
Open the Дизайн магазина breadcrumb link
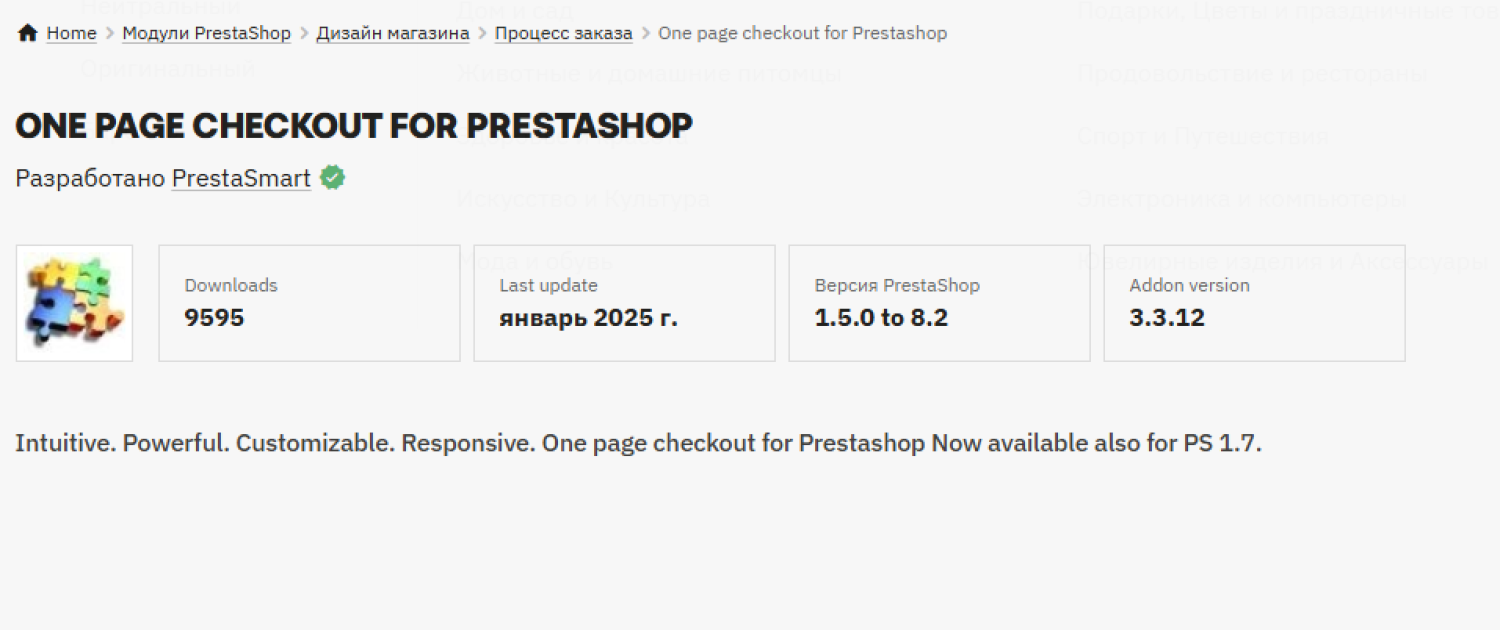393,33
